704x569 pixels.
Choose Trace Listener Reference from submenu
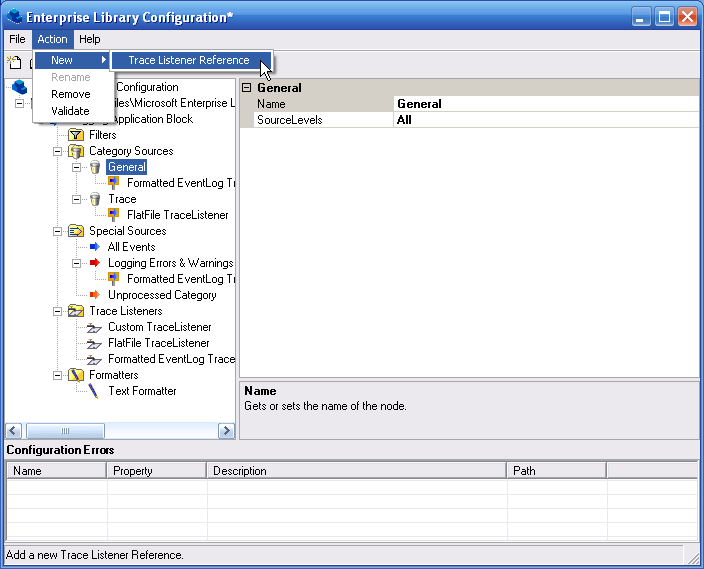point(188,60)
